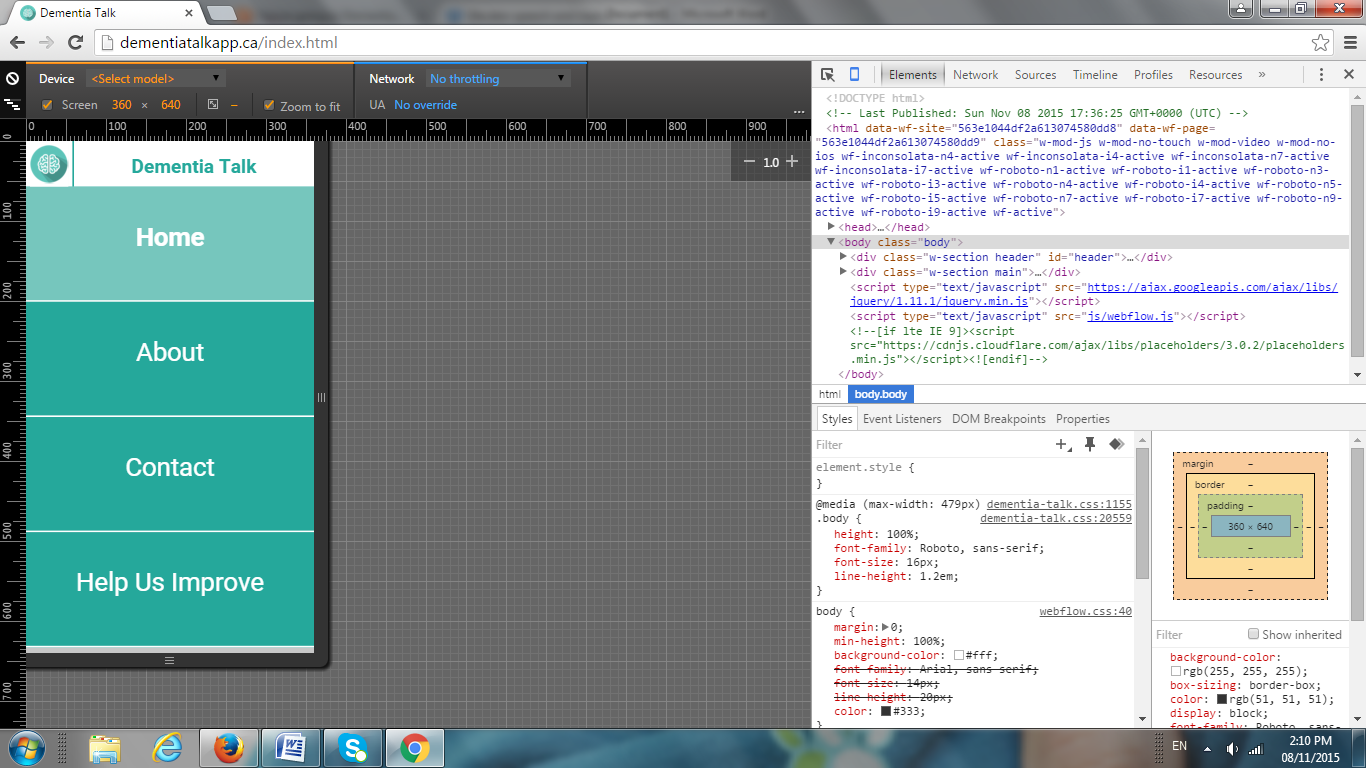Click the swap dimensions icon beside Screen size

tap(213, 104)
